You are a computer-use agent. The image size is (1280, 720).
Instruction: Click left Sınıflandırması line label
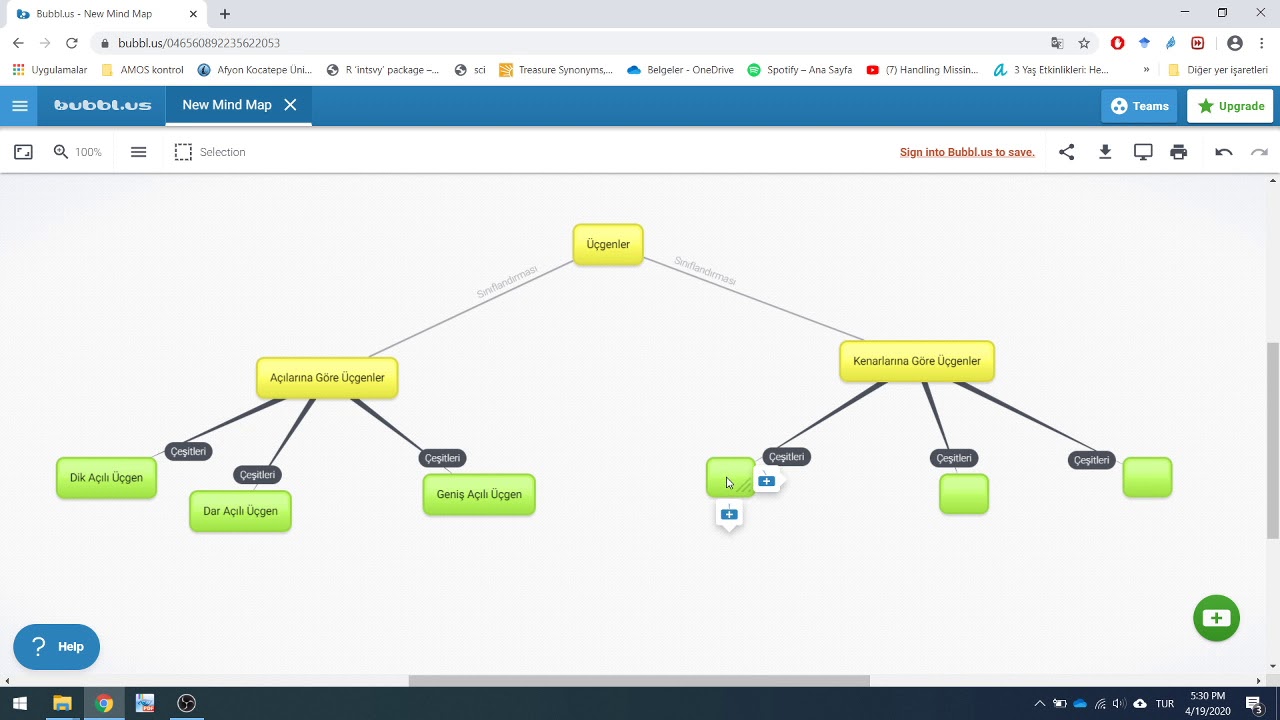tap(507, 282)
